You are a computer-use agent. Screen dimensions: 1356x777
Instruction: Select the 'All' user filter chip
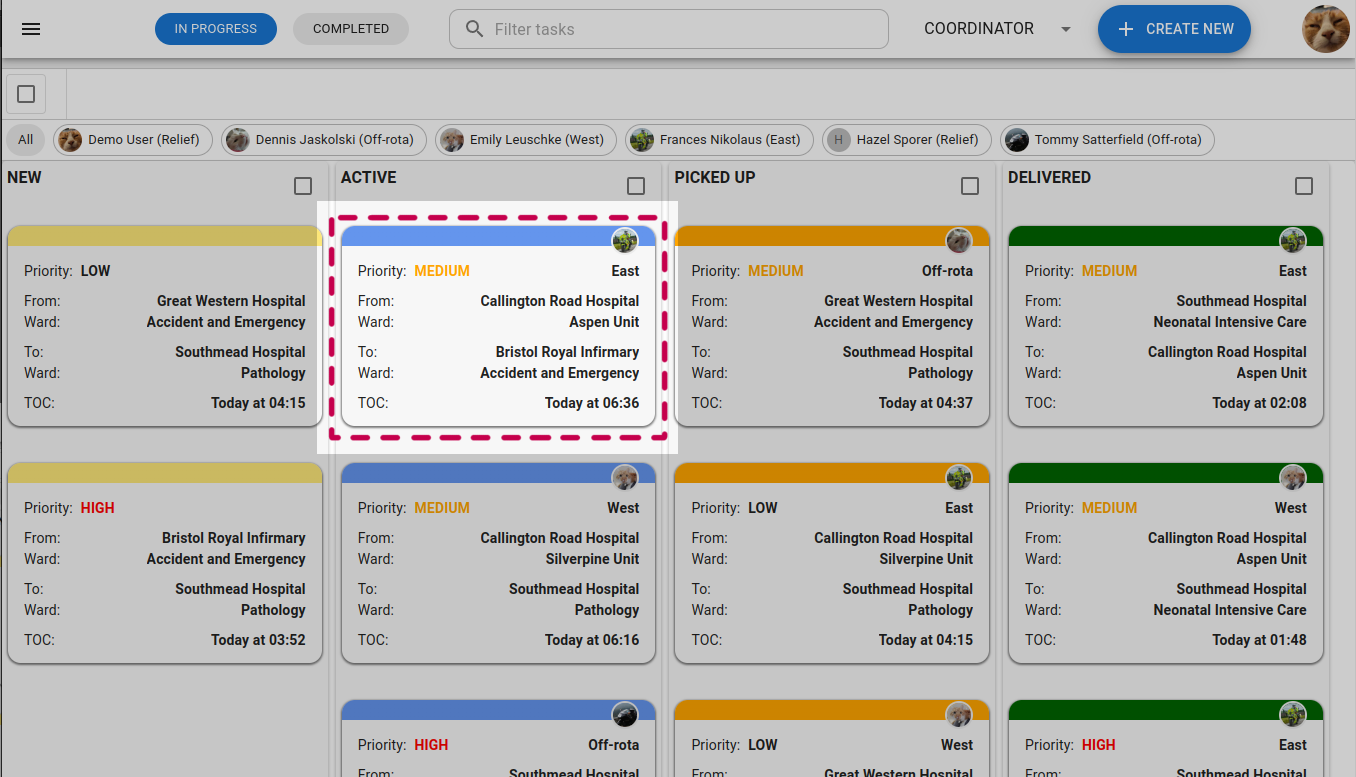[x=25, y=140]
